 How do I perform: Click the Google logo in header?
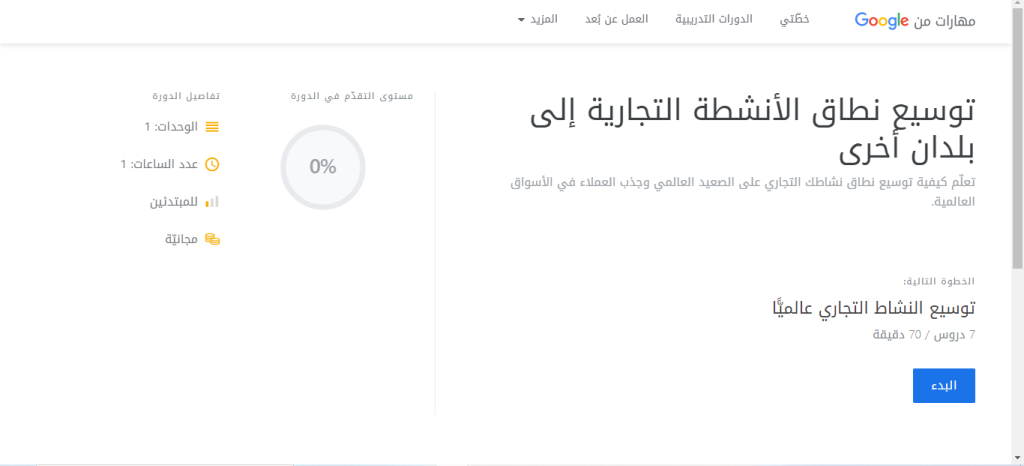click(882, 20)
